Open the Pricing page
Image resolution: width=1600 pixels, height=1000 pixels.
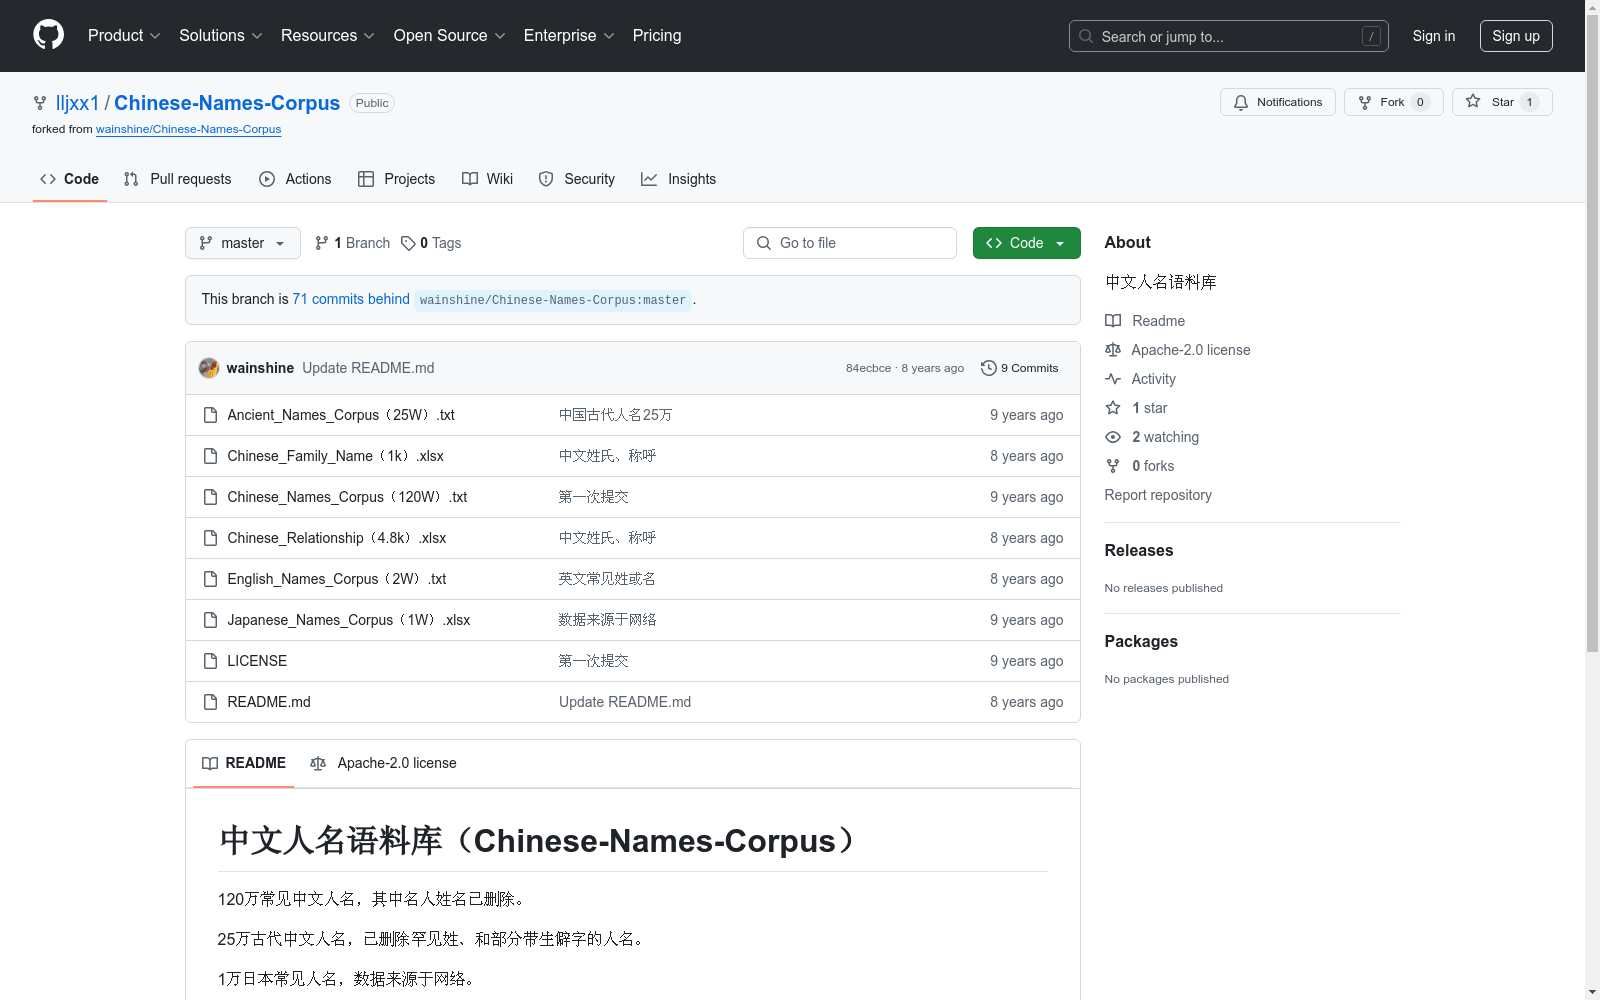pos(657,36)
